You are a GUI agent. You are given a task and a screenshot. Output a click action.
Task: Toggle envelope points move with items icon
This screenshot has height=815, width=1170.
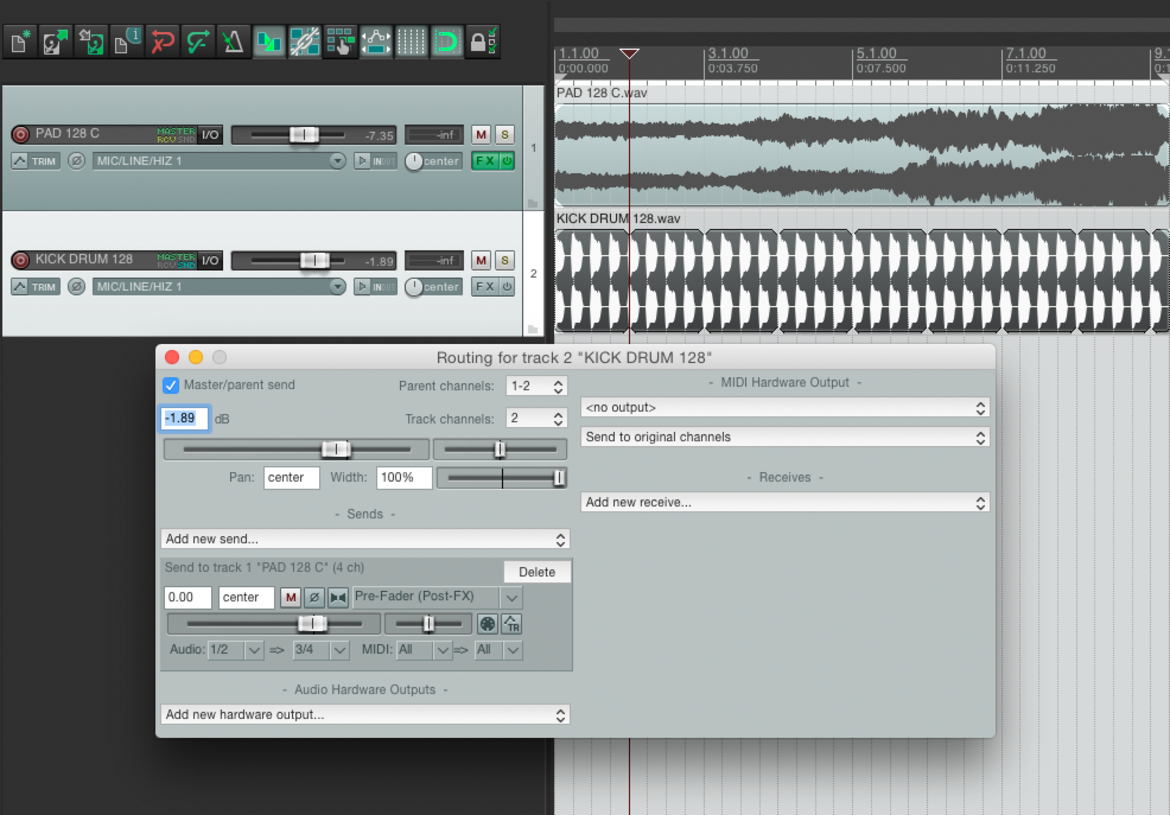376,42
